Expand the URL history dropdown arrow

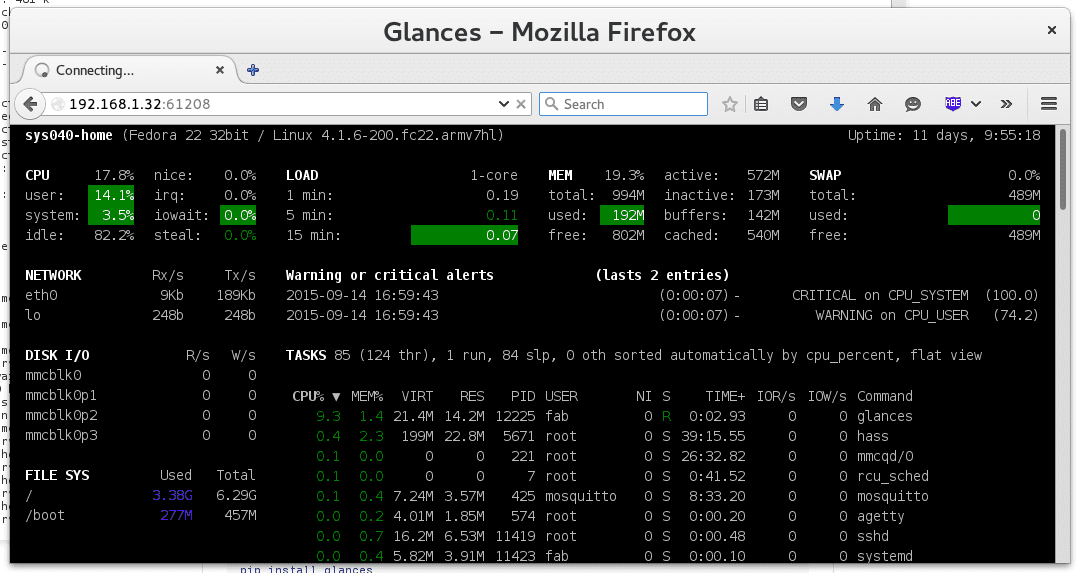[x=504, y=104]
